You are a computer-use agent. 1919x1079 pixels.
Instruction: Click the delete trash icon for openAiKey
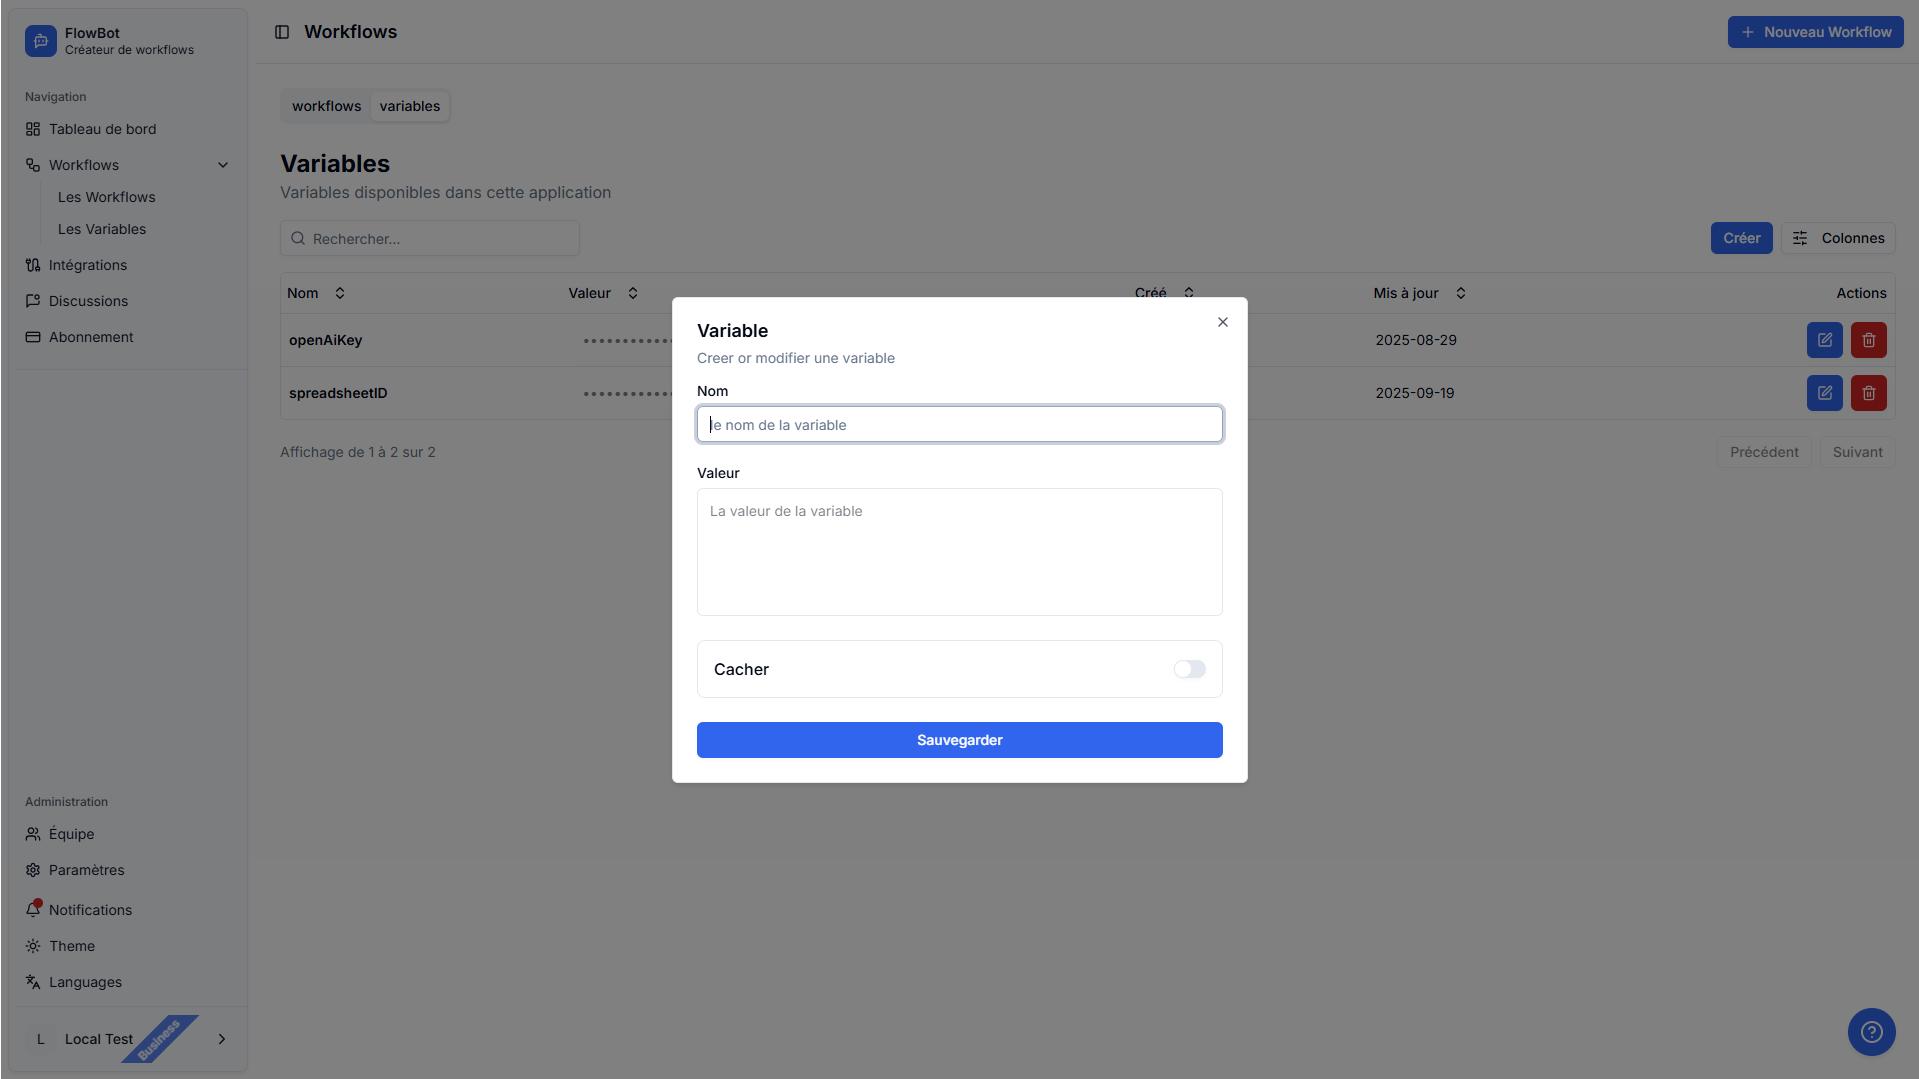pos(1868,340)
